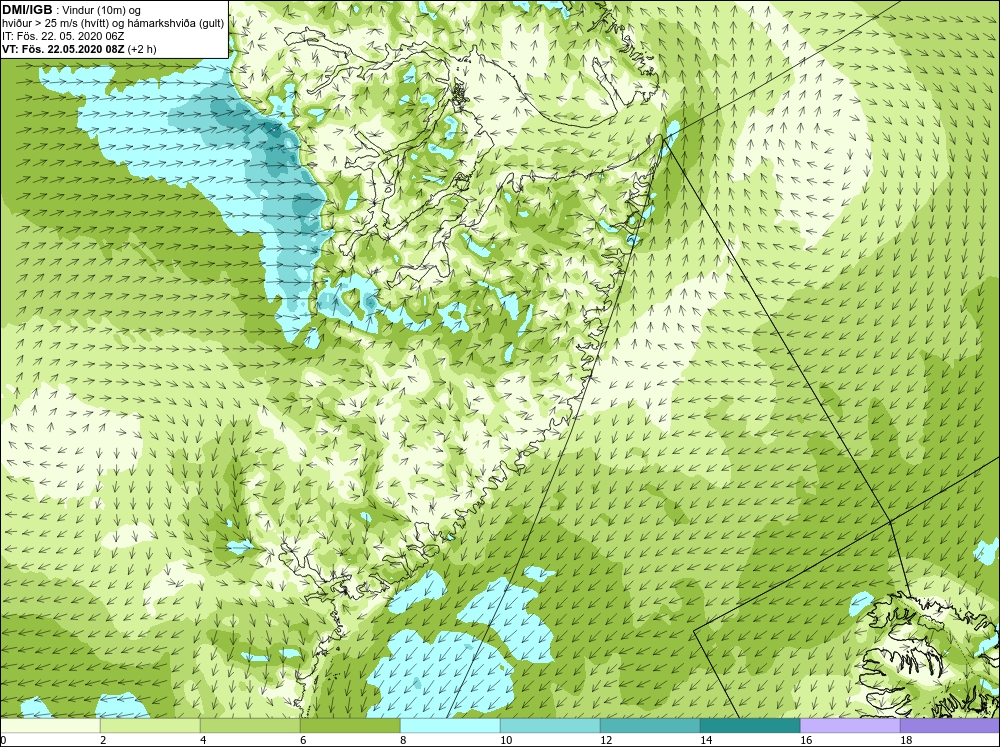
Task: Click the 'VT: Fös. 22.05.2020 08Z' valid time line
Action: coord(79,49)
